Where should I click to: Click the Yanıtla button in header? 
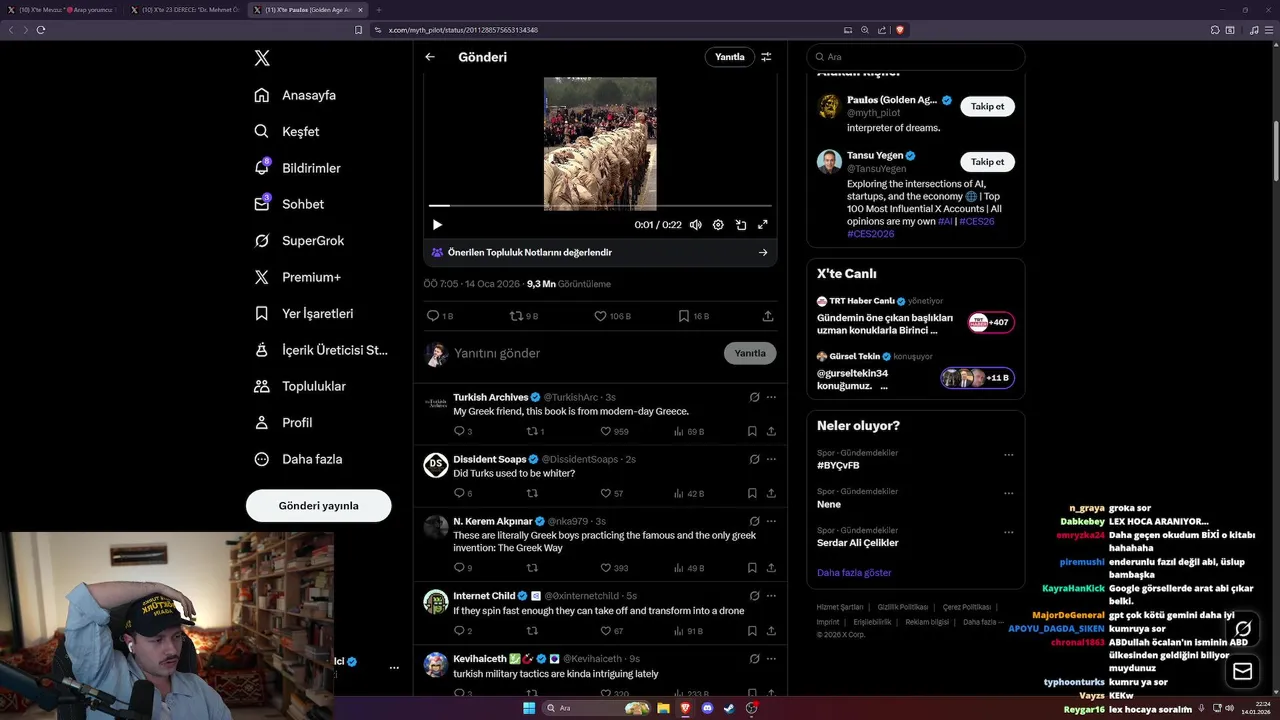tap(730, 57)
